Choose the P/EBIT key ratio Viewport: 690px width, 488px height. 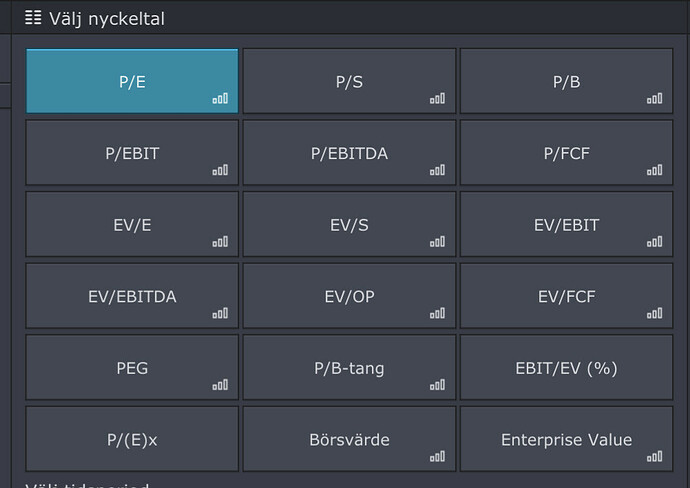point(131,153)
